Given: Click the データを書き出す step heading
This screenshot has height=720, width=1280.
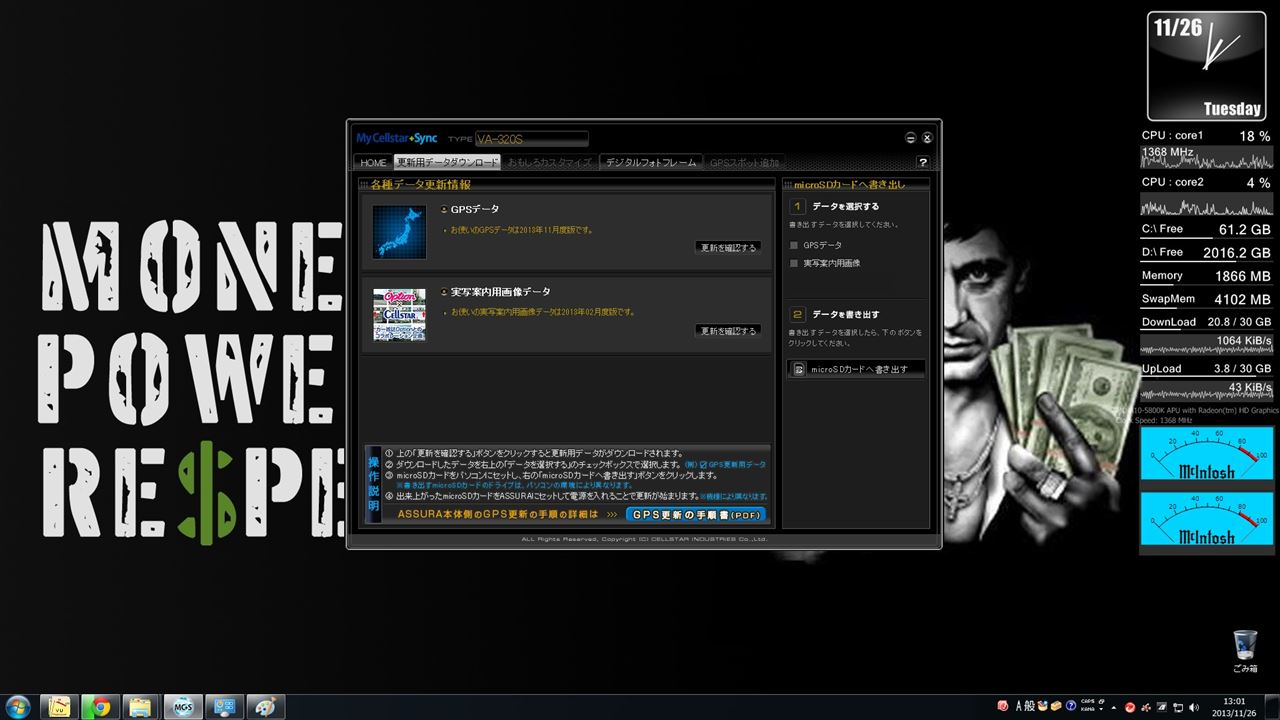Looking at the screenshot, I should coord(845,314).
